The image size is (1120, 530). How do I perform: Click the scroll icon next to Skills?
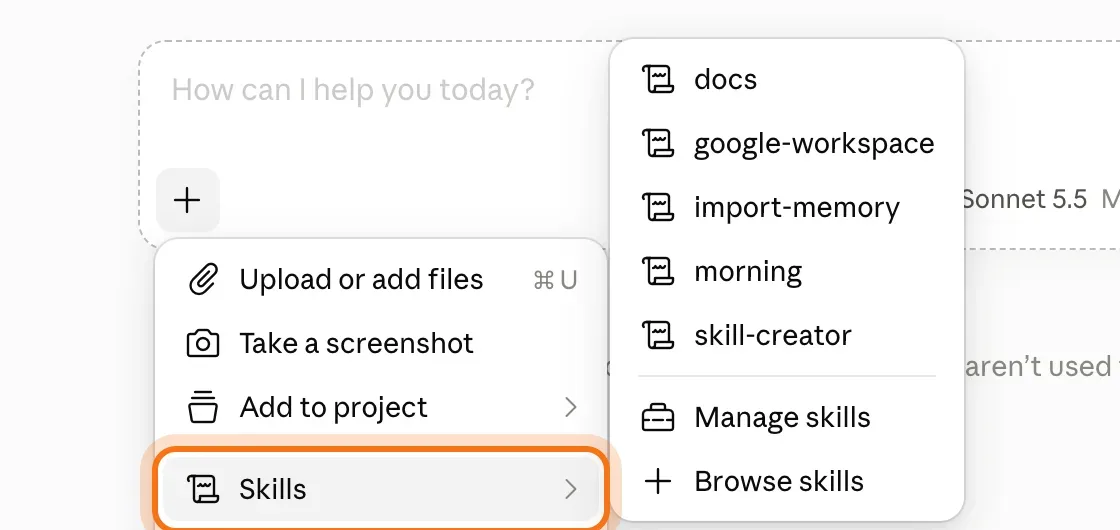[202, 489]
